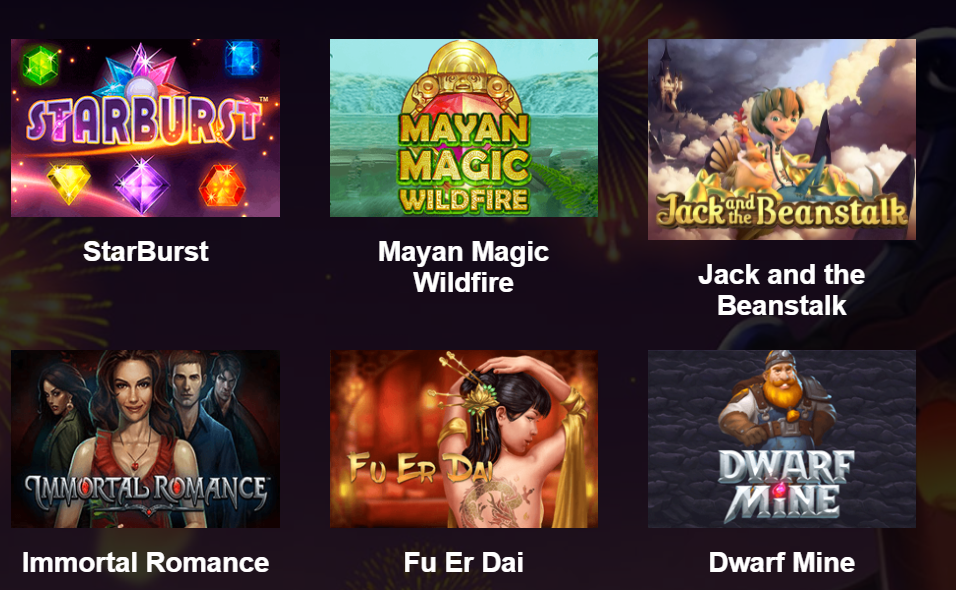Click the Jack and the Beanstalk caption

coord(782,290)
